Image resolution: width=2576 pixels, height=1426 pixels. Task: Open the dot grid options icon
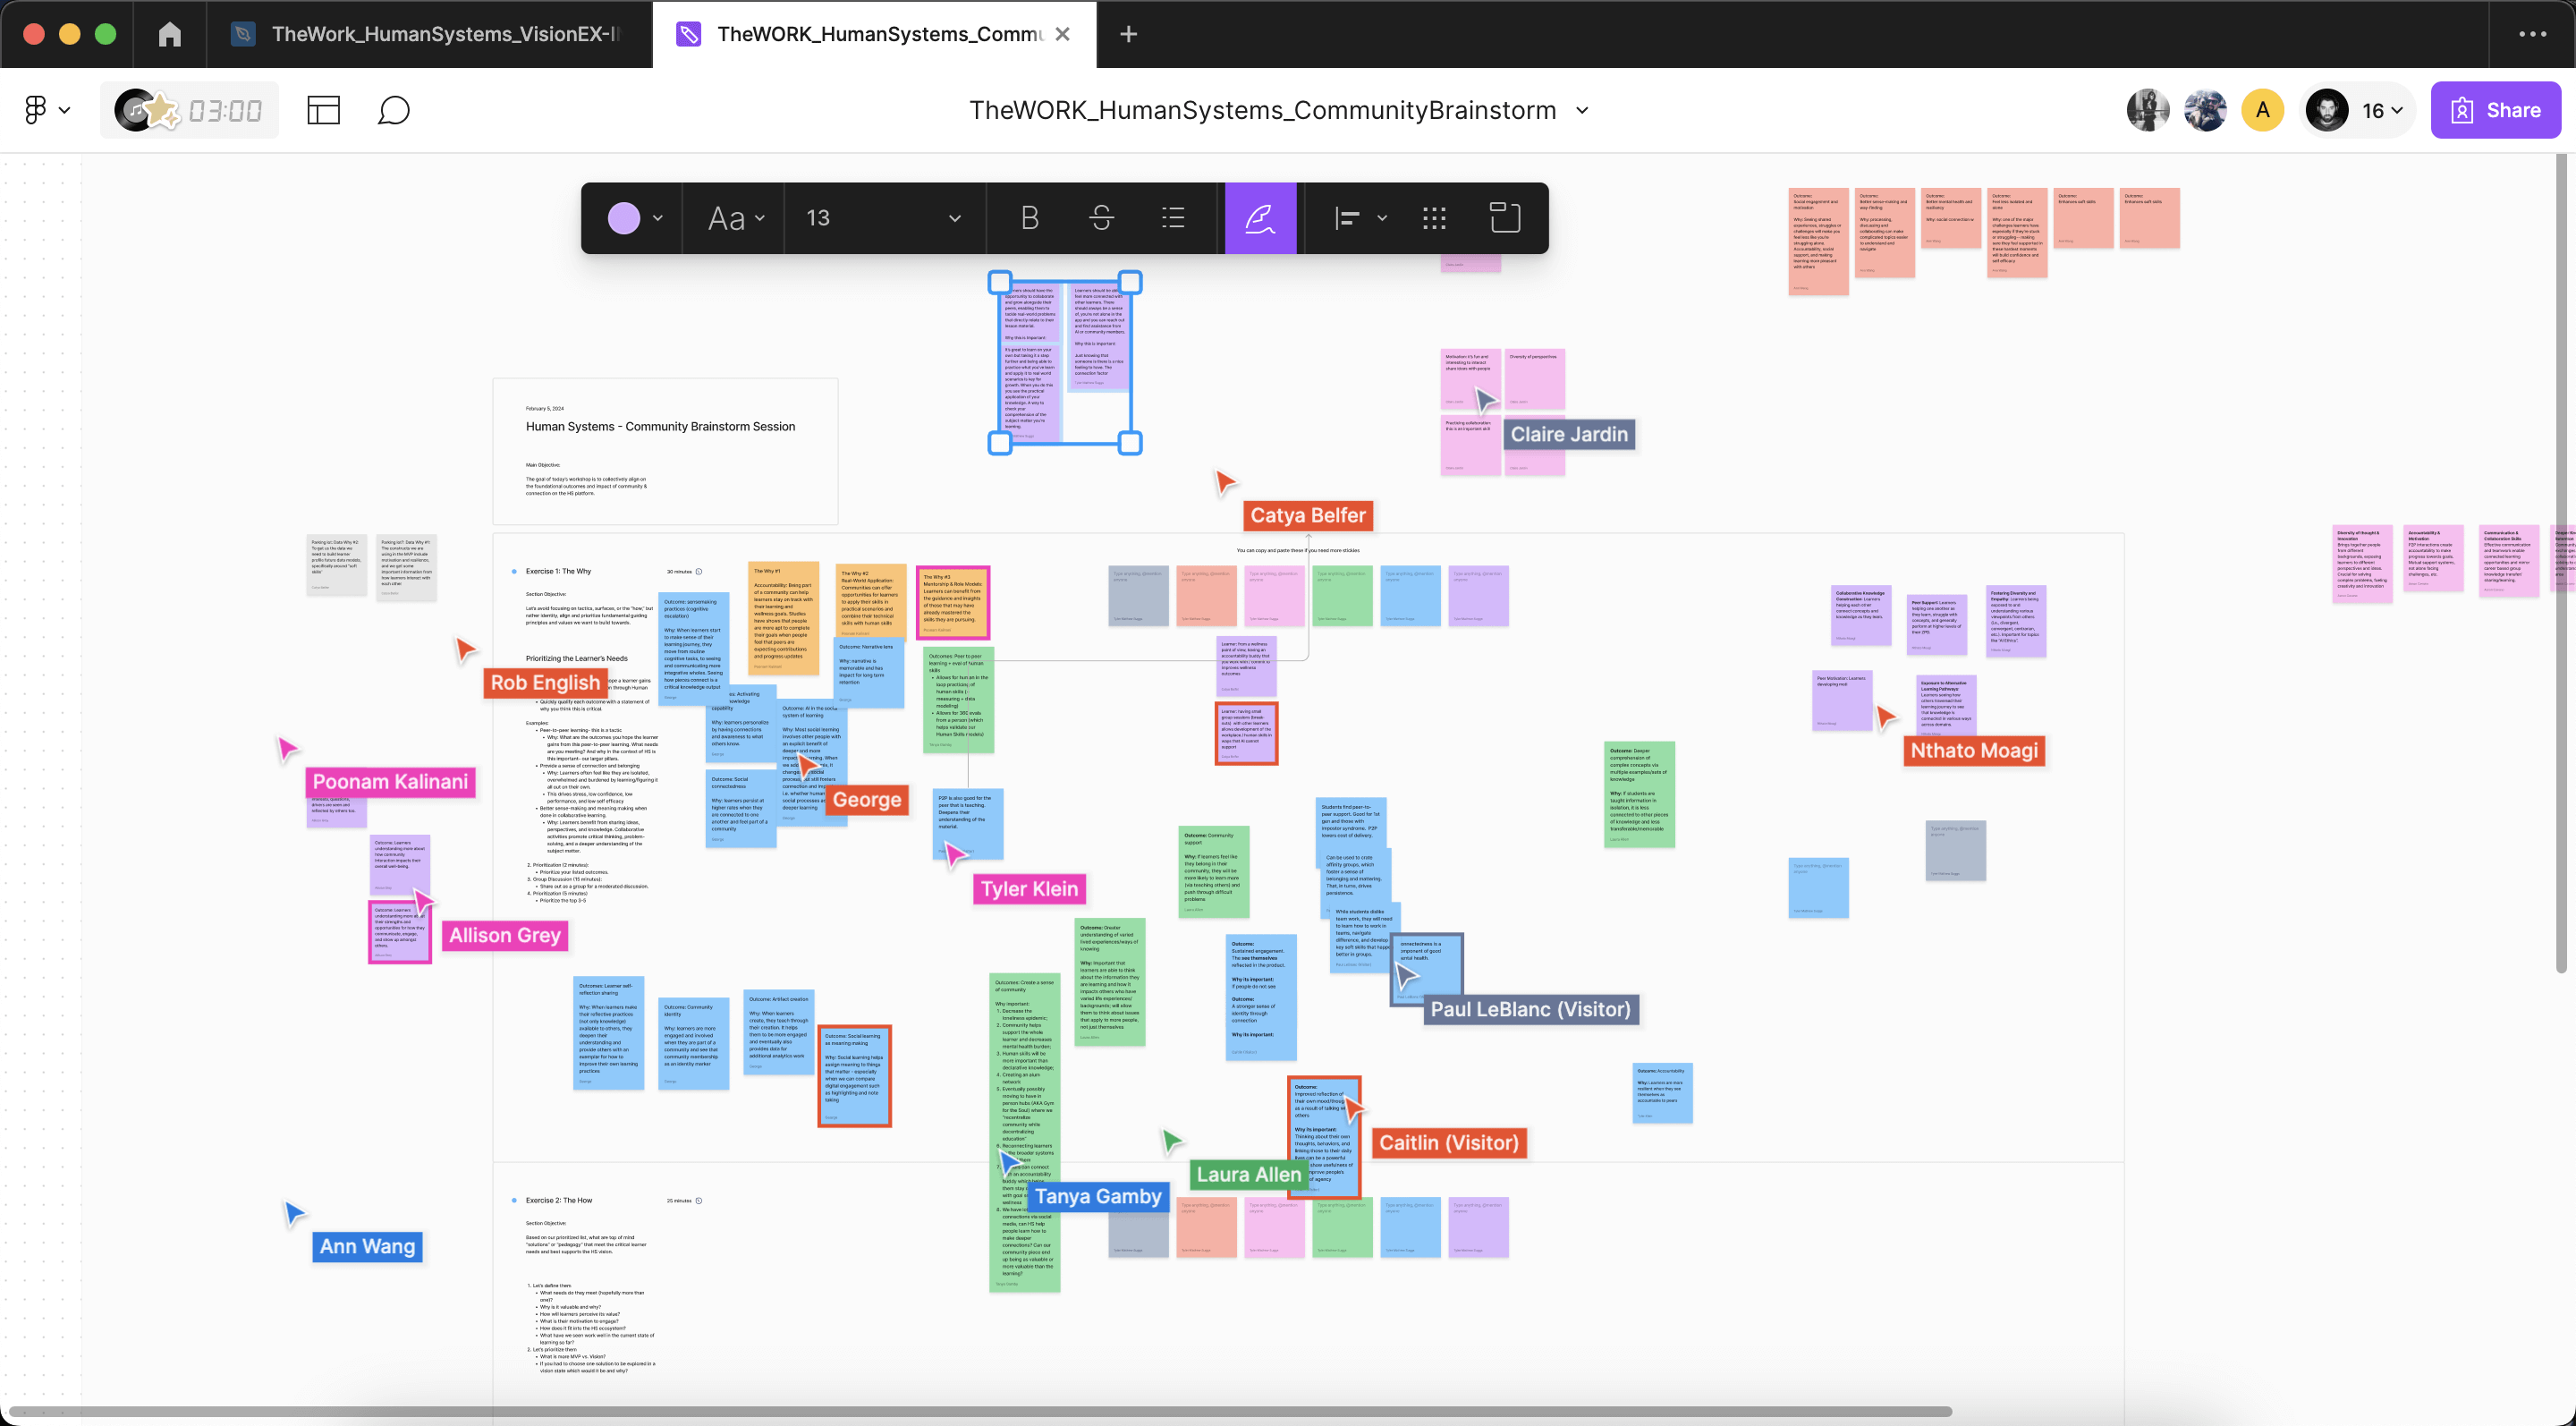click(x=1434, y=218)
